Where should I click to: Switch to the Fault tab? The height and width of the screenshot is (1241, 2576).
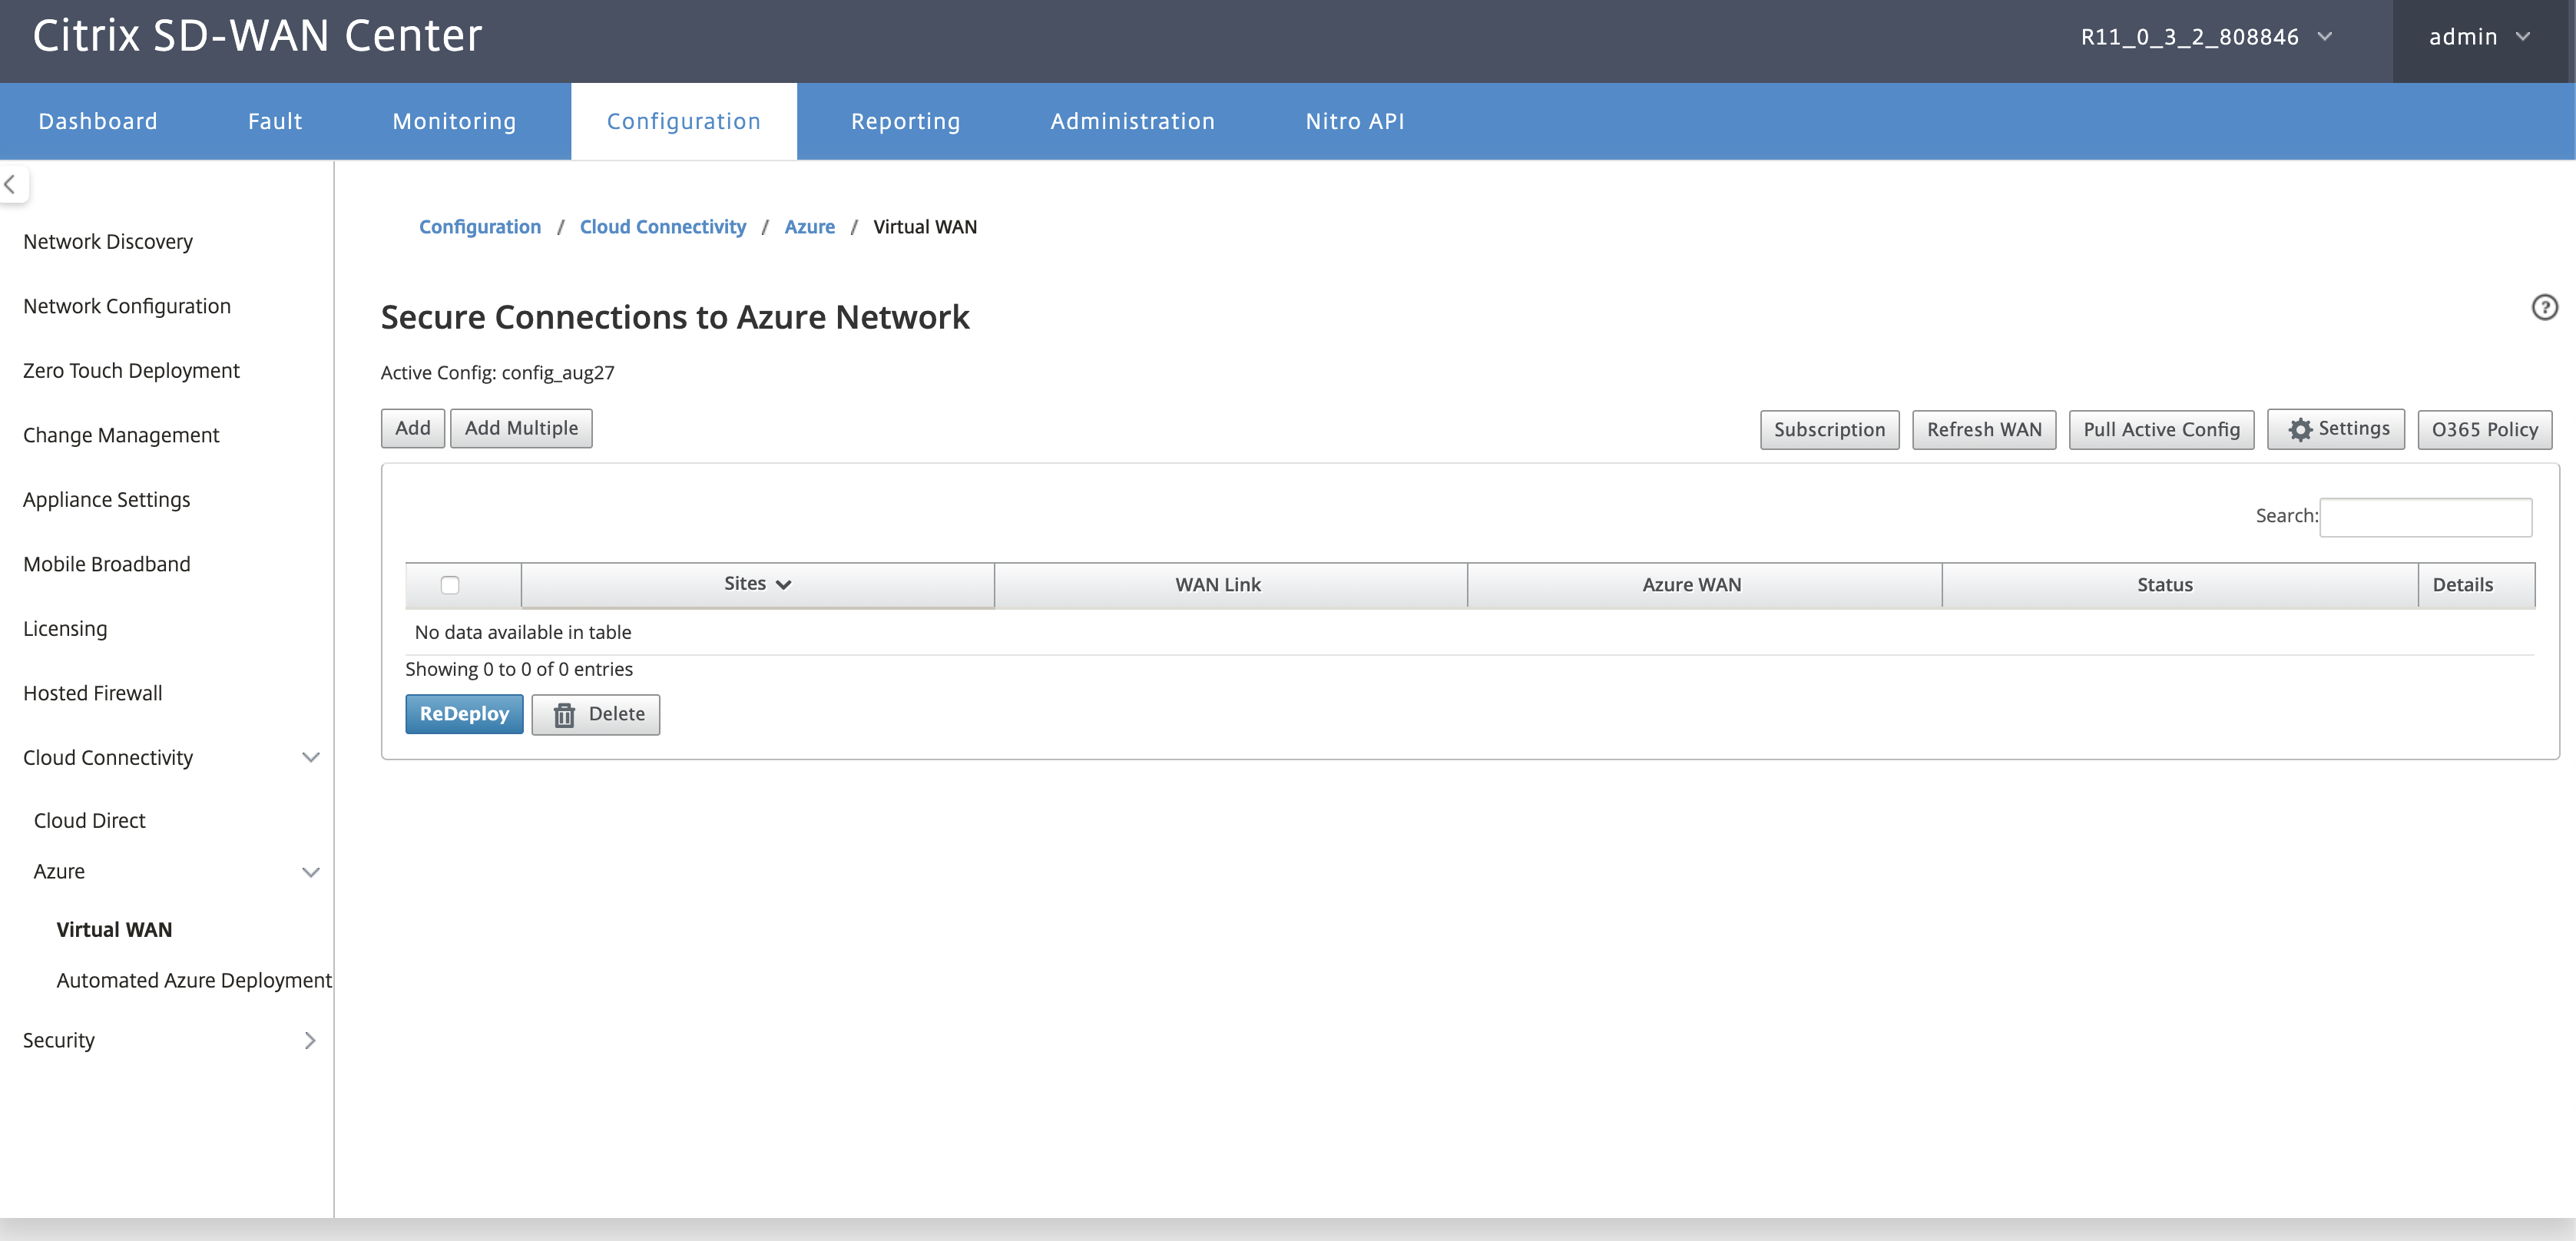coord(275,121)
